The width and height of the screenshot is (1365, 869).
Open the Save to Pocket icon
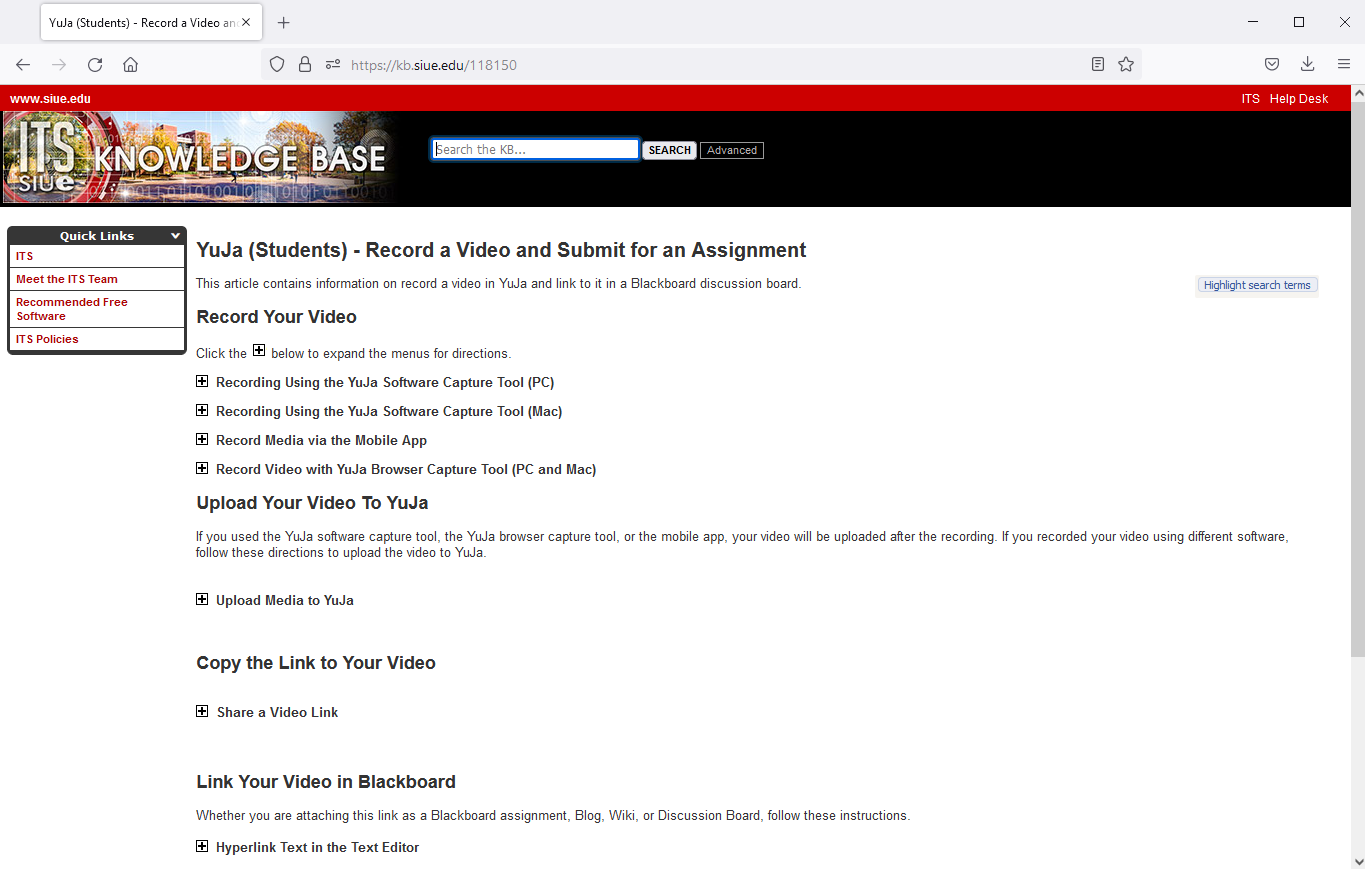click(1272, 65)
